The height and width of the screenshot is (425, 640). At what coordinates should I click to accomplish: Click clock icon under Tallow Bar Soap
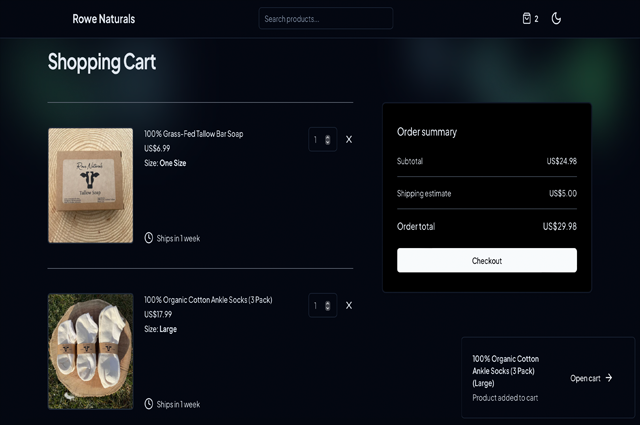point(149,238)
